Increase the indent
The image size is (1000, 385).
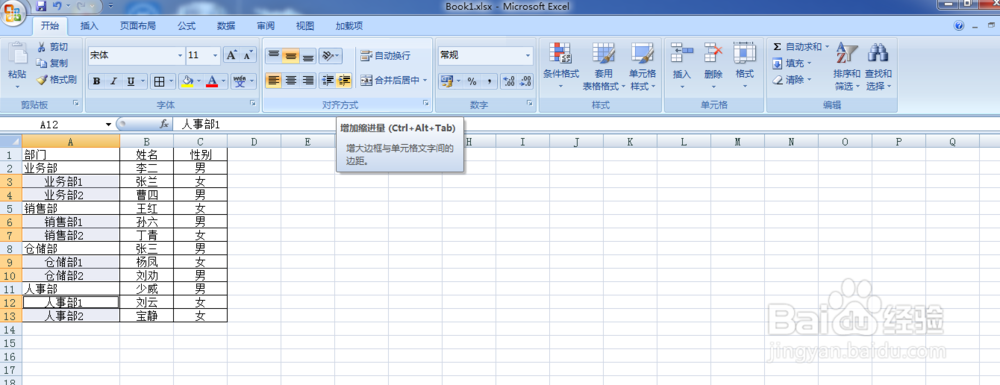344,80
